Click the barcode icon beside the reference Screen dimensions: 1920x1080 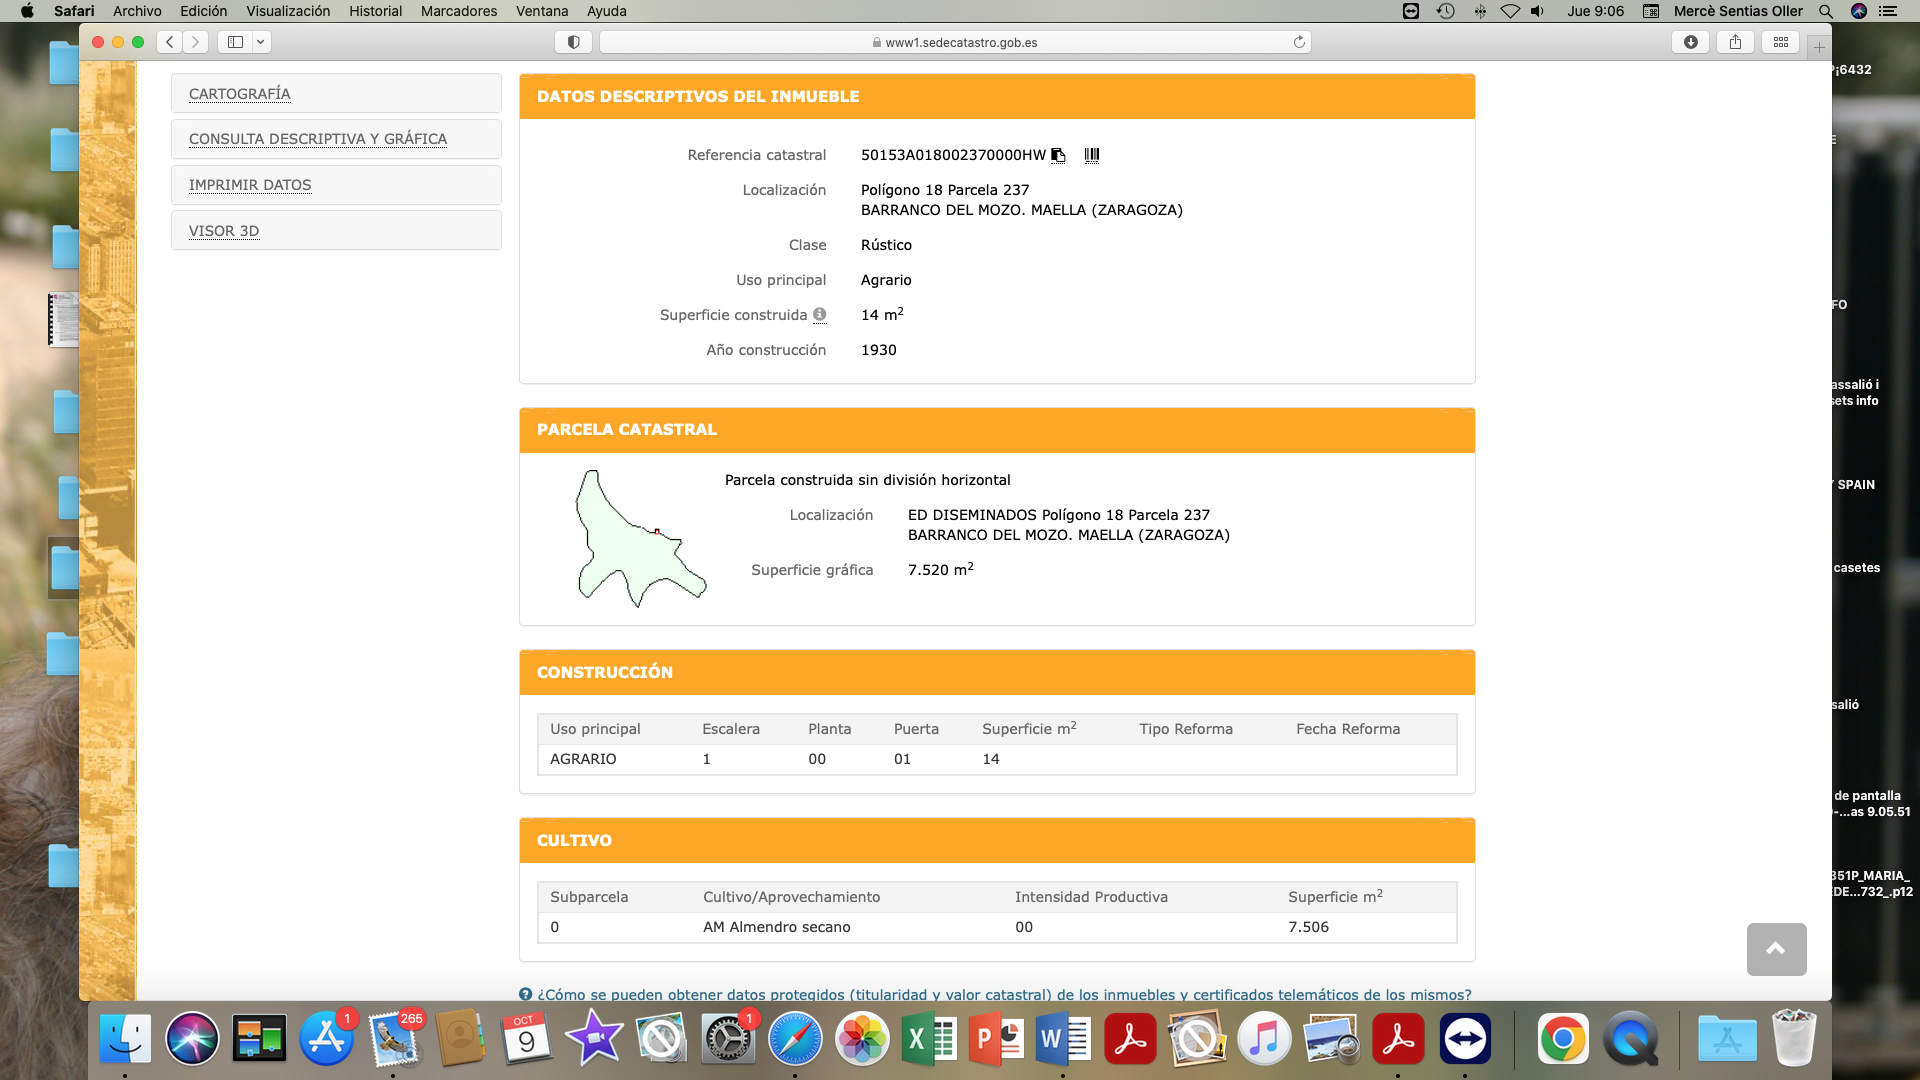click(x=1092, y=155)
